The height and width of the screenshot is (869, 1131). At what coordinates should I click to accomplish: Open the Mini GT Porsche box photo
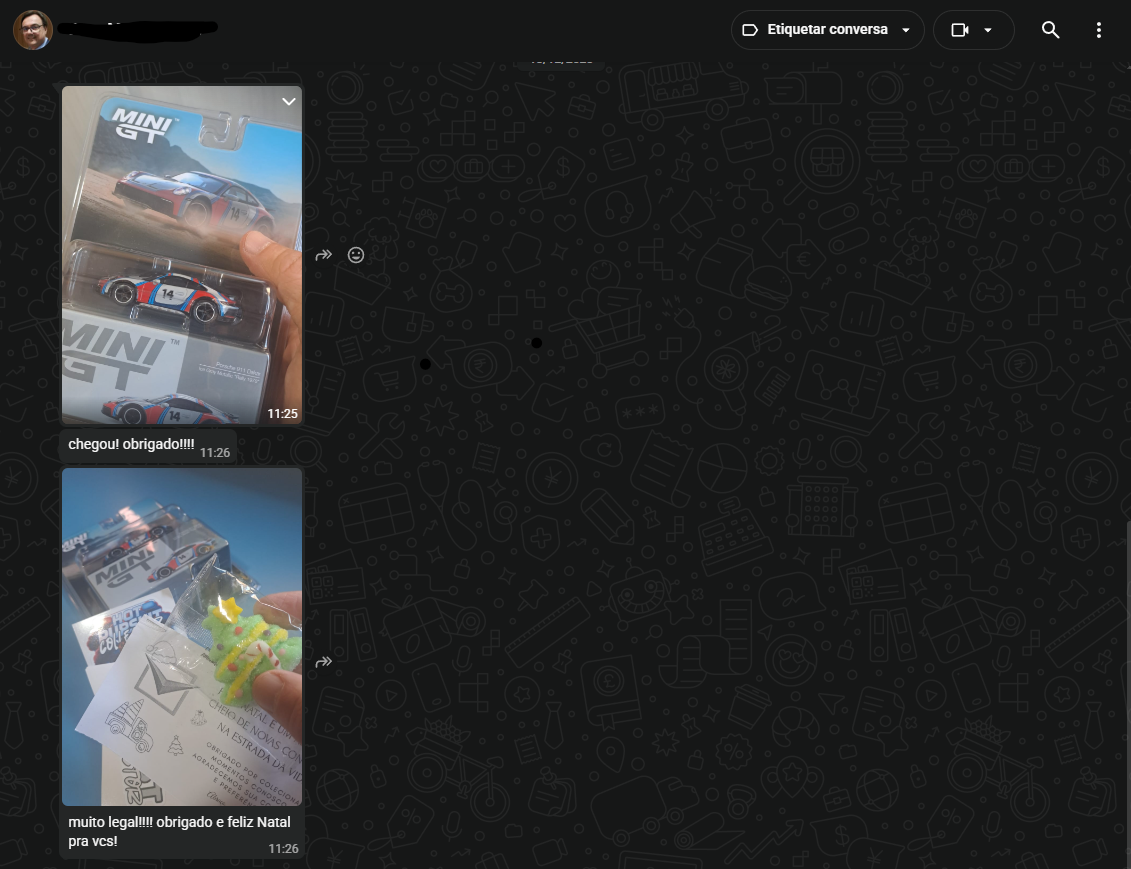(x=181, y=255)
